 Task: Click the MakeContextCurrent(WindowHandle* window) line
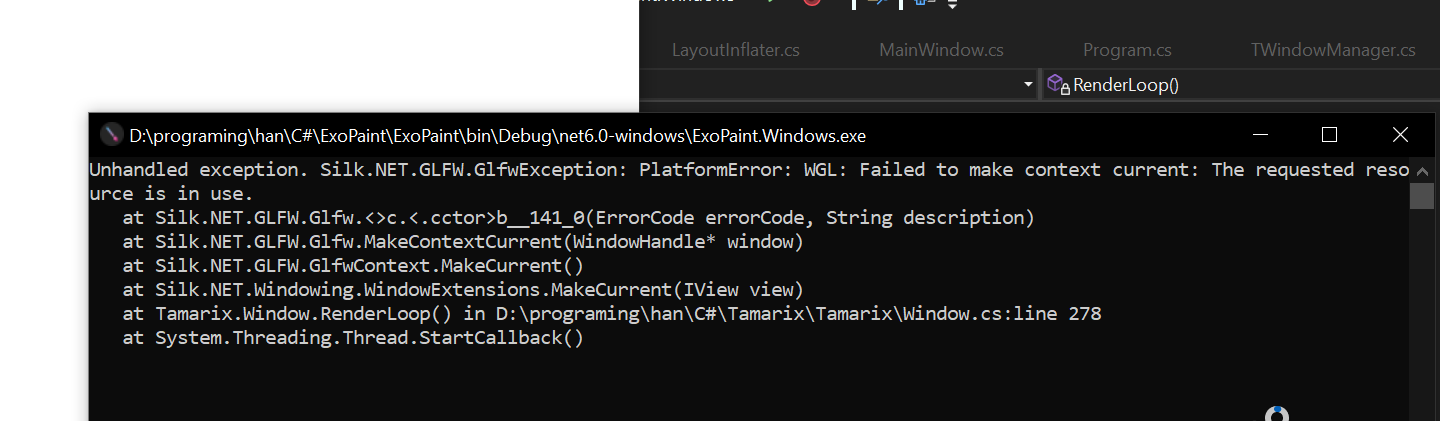(x=462, y=242)
